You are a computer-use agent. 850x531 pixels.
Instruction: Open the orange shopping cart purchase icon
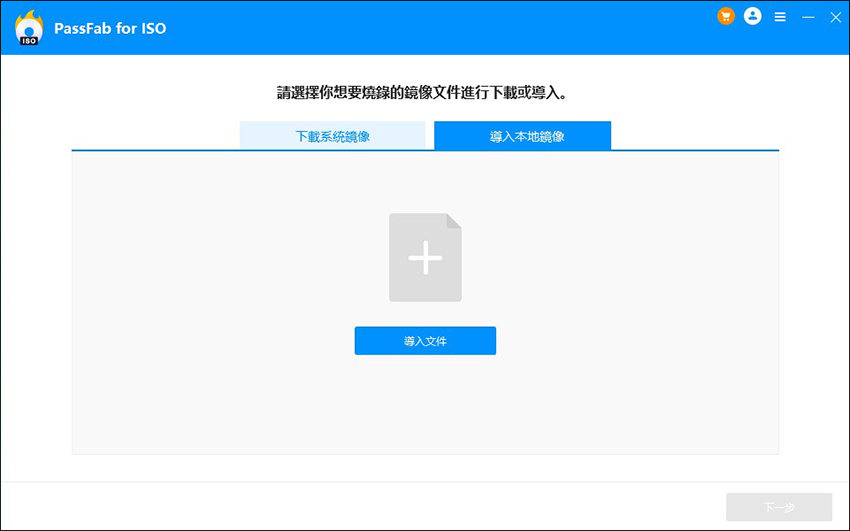tap(726, 16)
